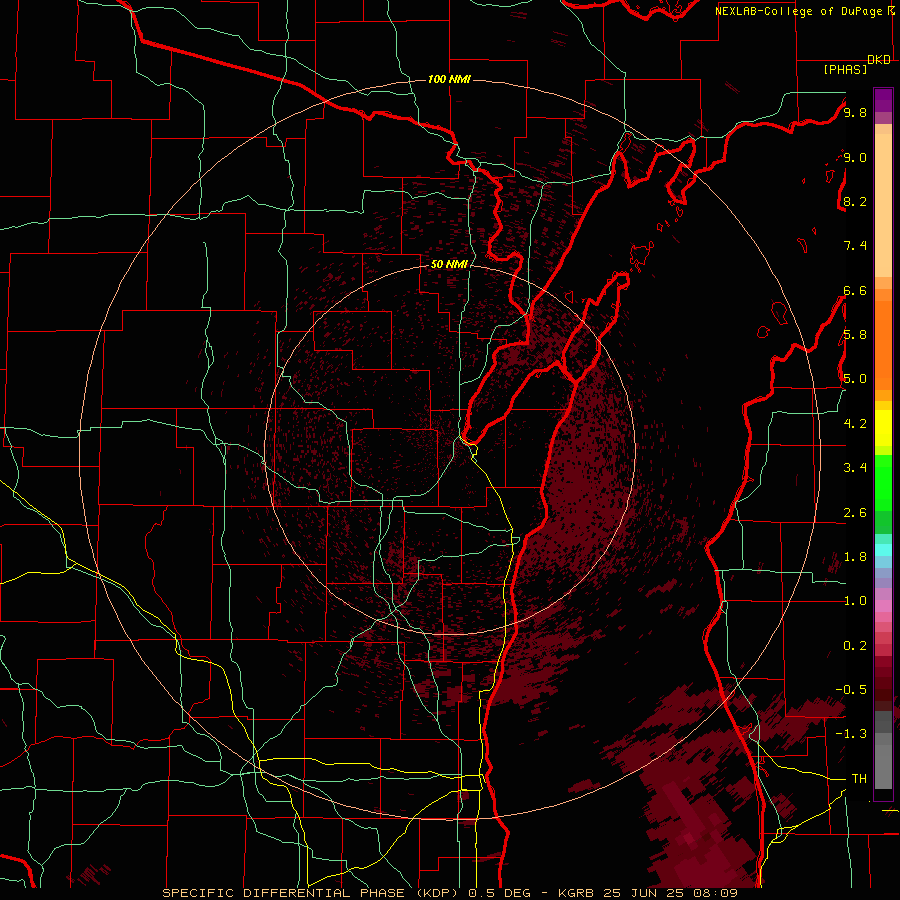Click the 7.4 scale value
Screen dimensions: 900x900
(855, 246)
